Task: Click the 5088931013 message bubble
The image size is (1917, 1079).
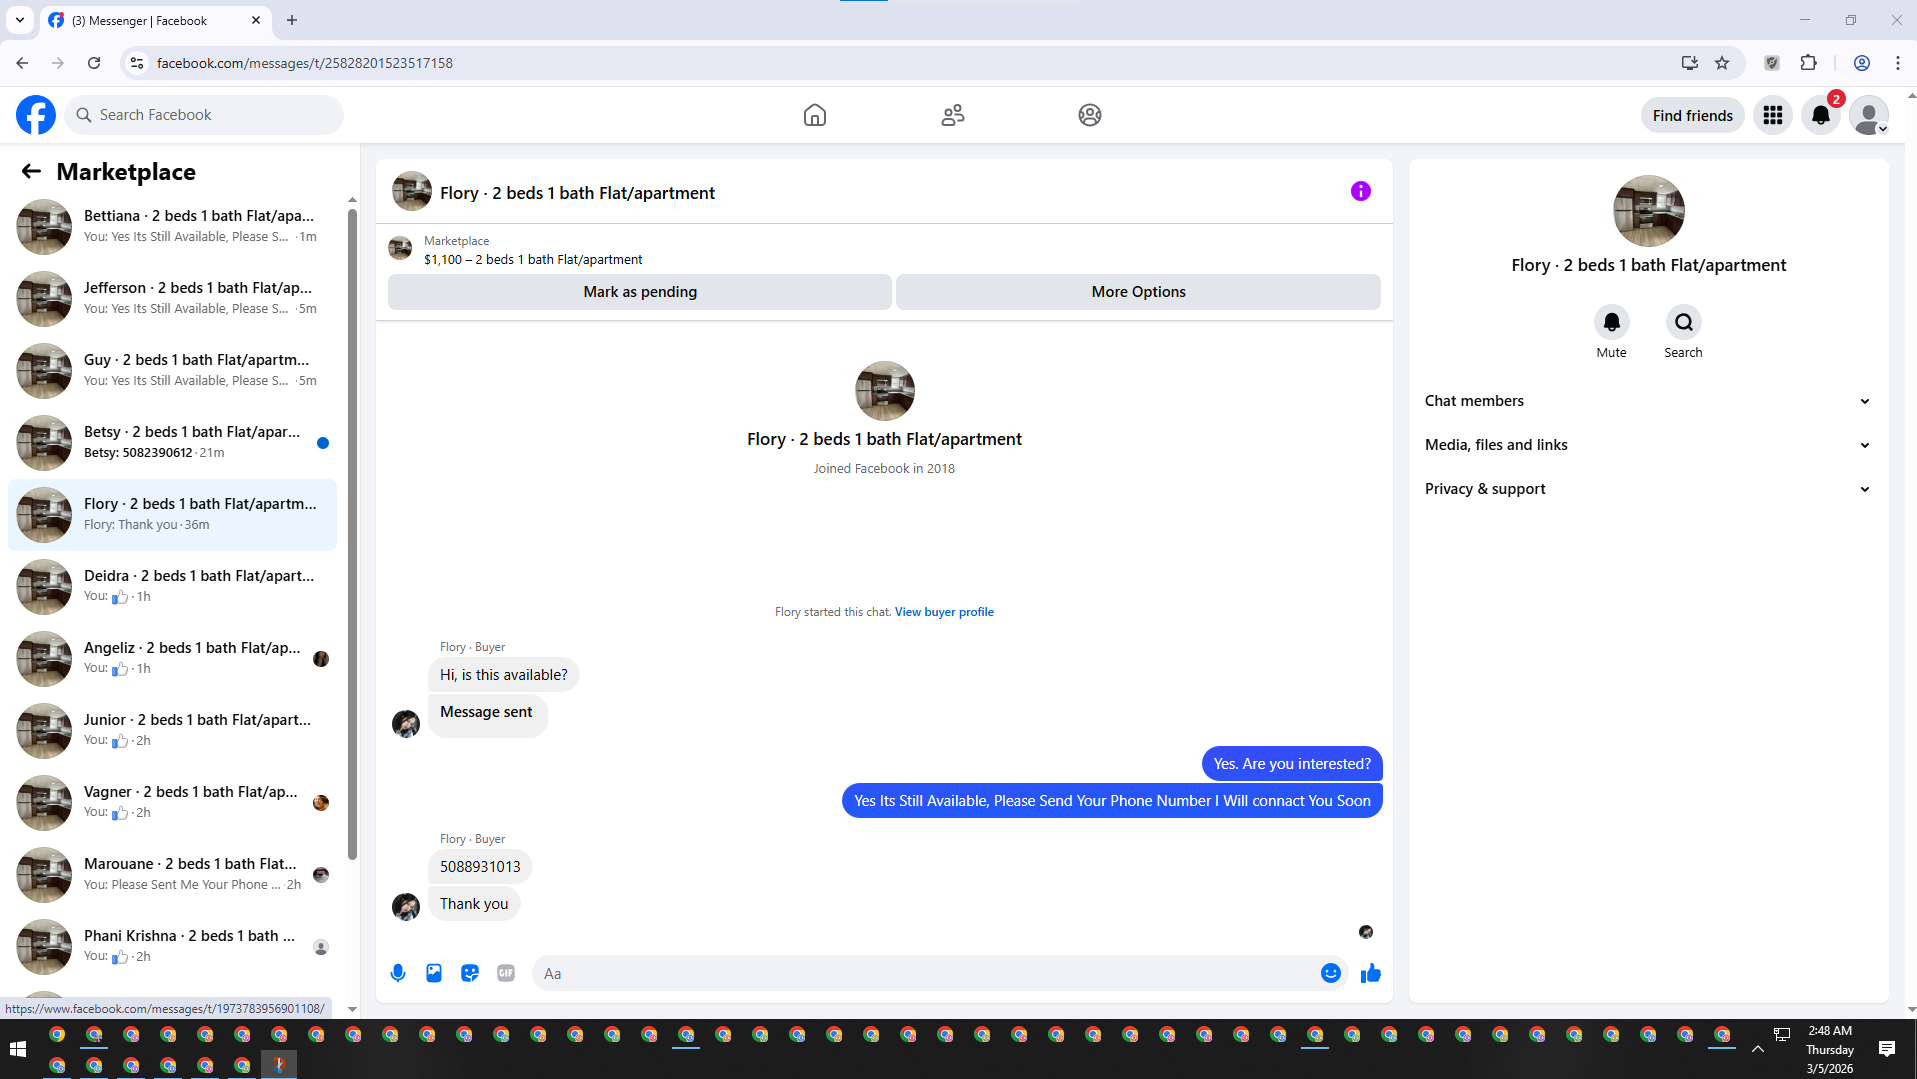Action: tap(480, 867)
